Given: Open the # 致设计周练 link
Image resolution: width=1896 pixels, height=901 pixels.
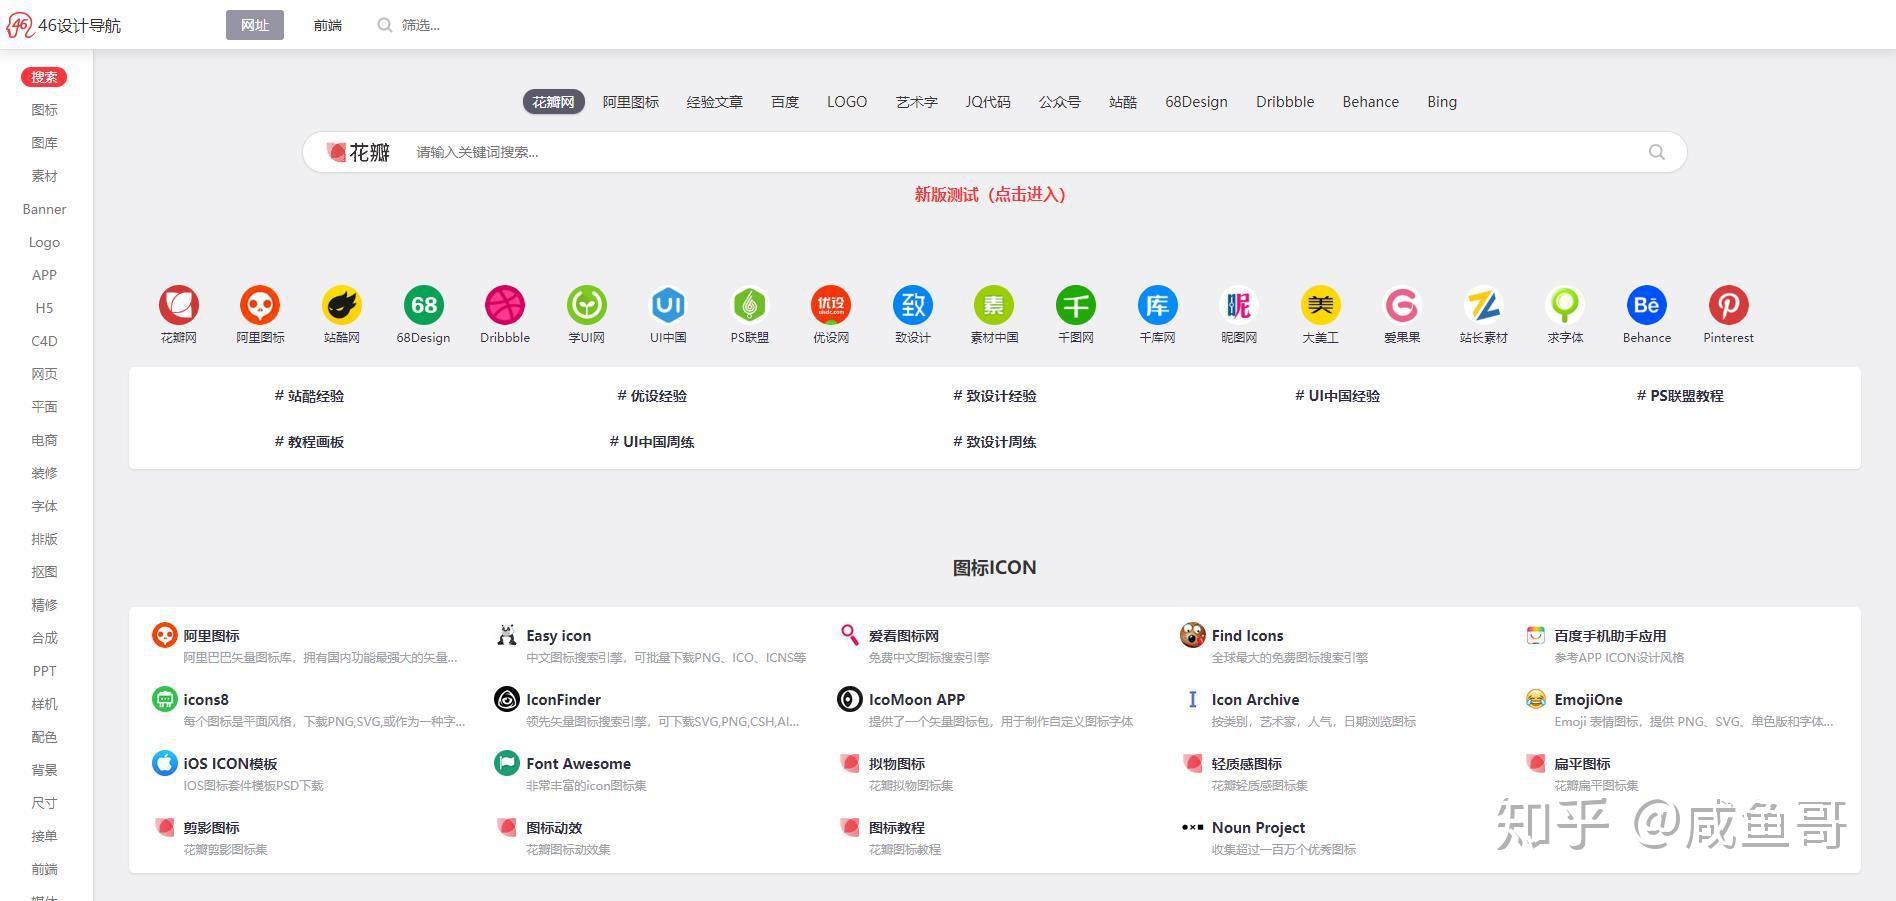Looking at the screenshot, I should coord(995,442).
